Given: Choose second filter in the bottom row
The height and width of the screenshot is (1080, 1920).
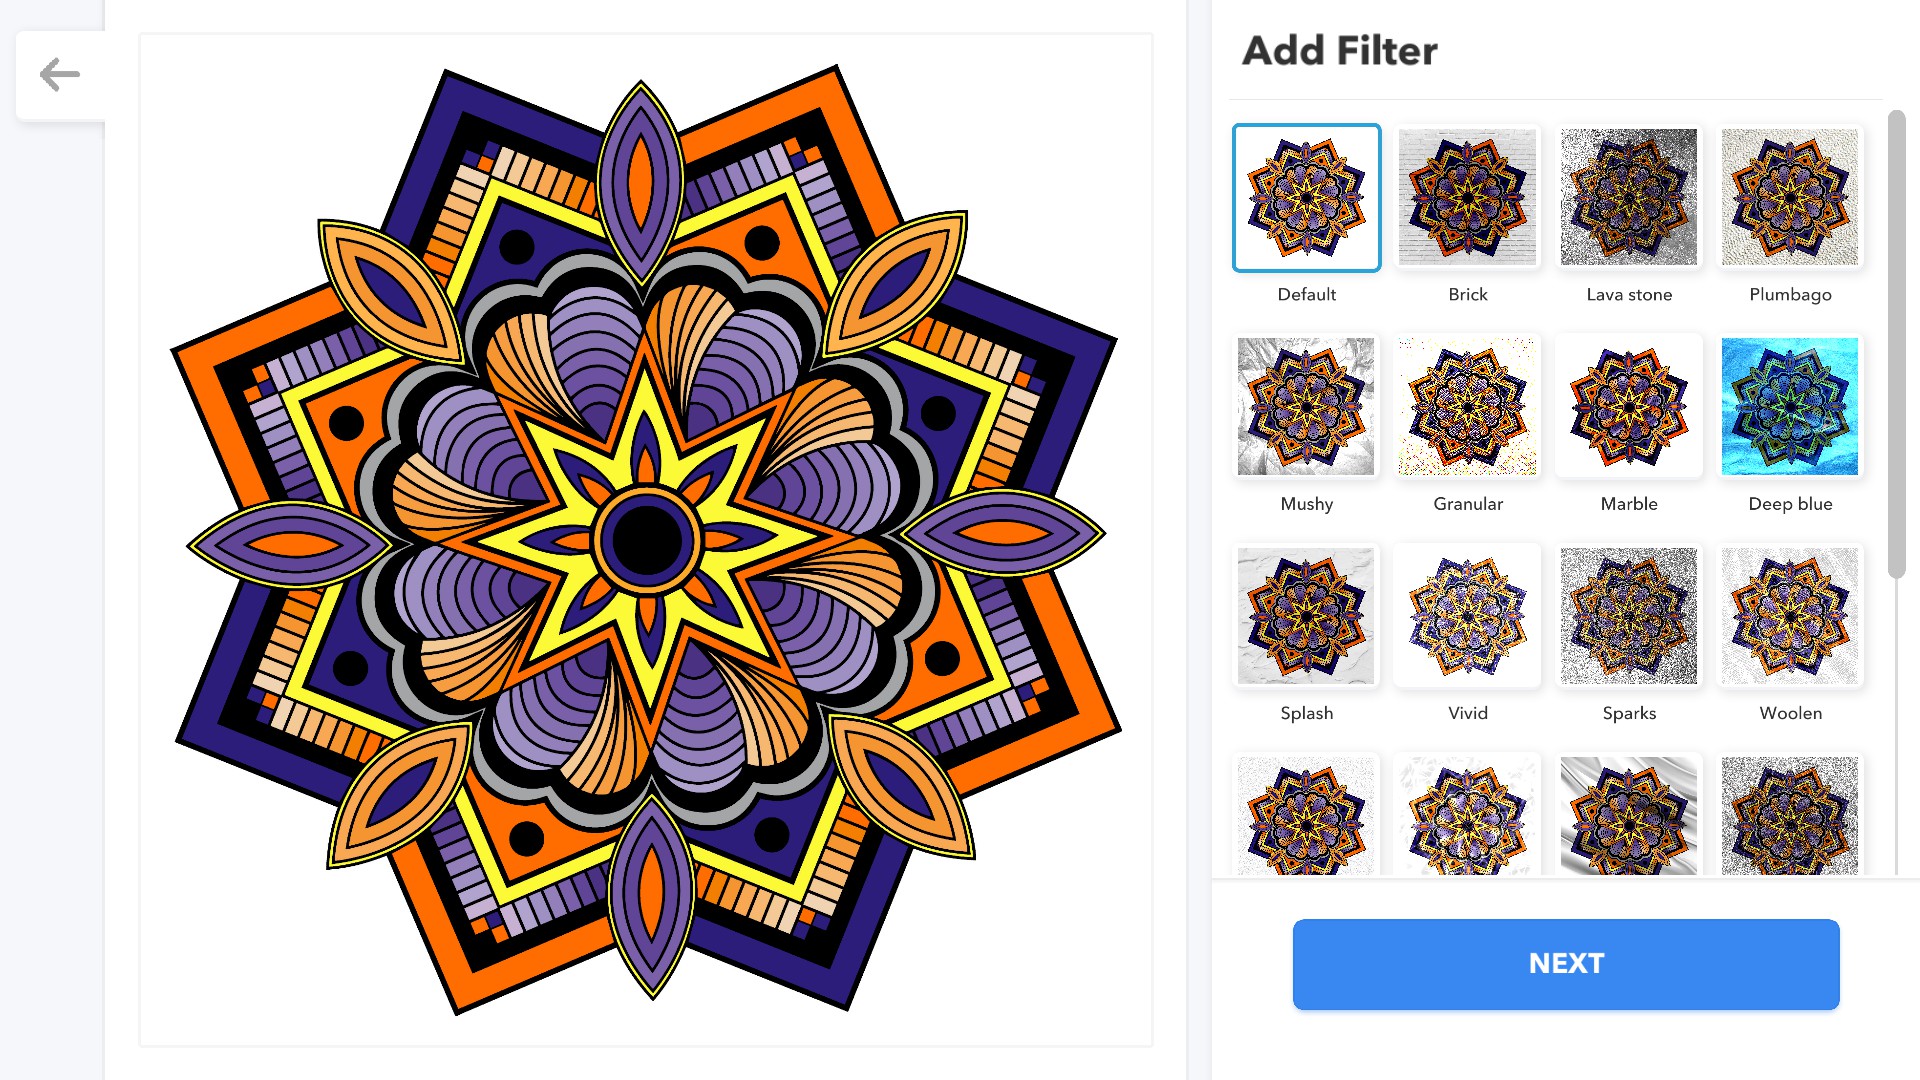Looking at the screenshot, I should click(x=1467, y=816).
